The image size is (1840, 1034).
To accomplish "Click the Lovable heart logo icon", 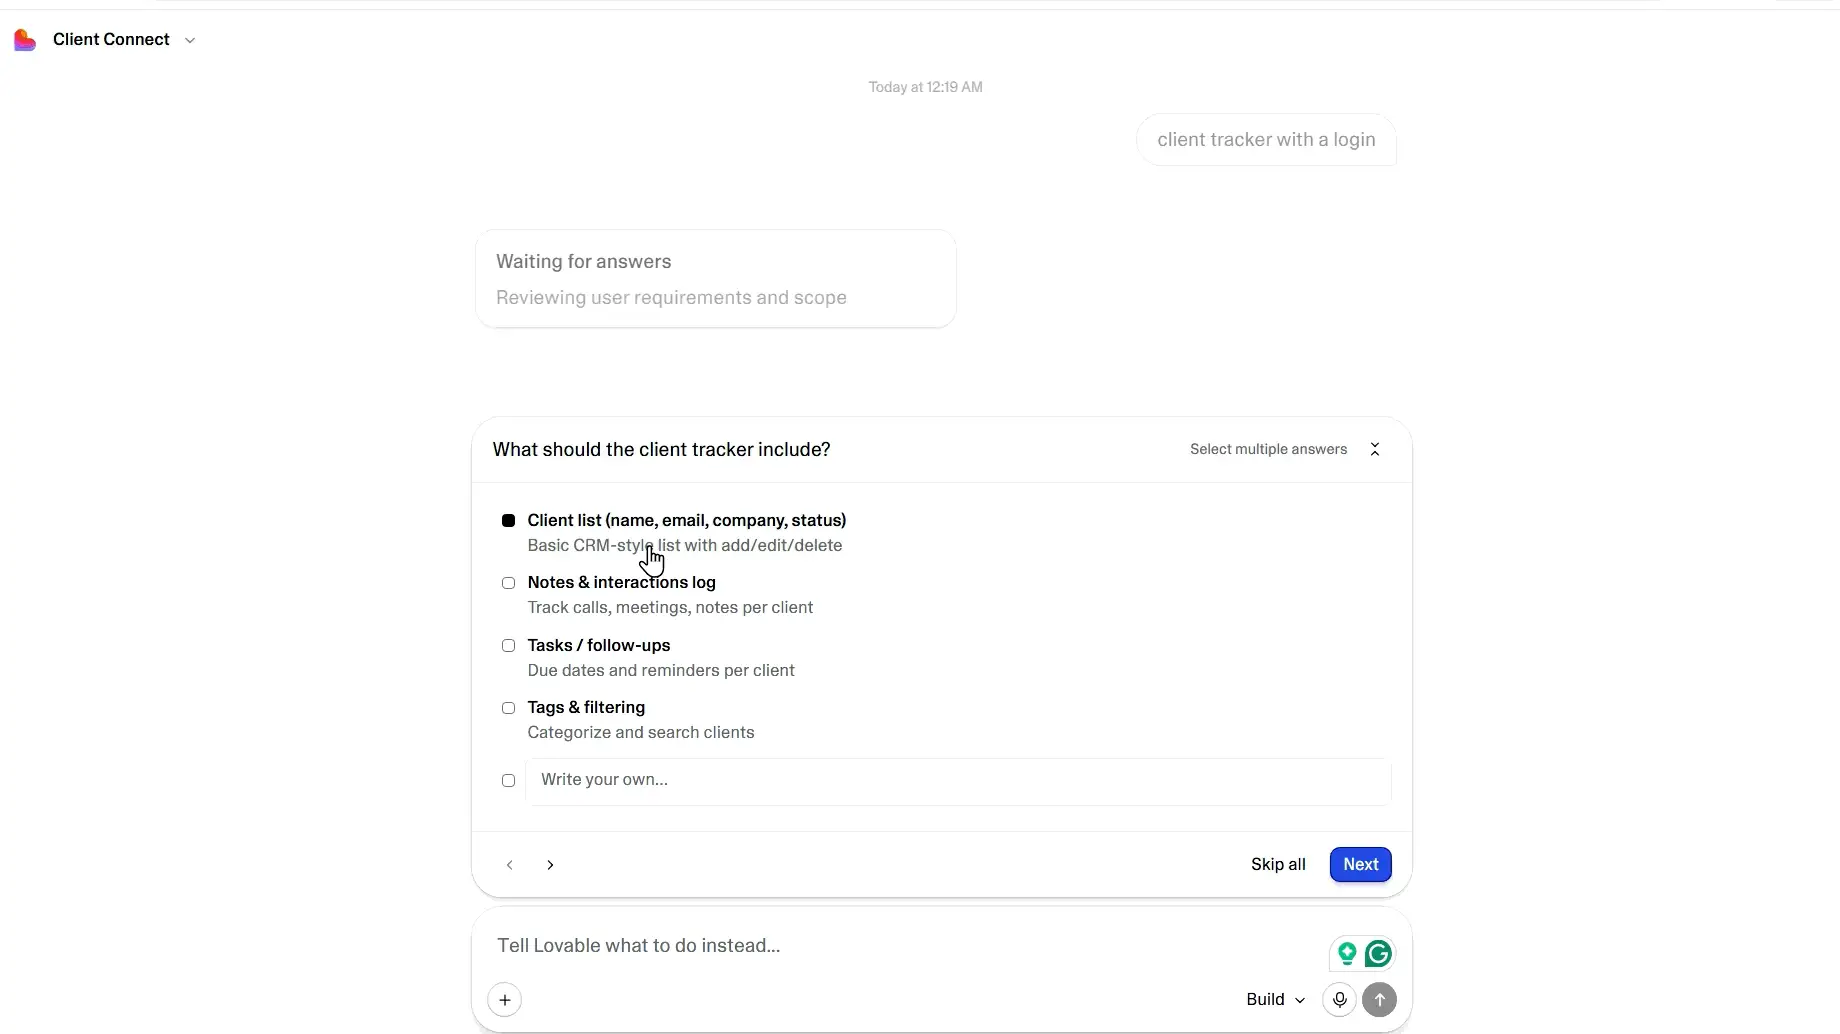I will point(25,40).
